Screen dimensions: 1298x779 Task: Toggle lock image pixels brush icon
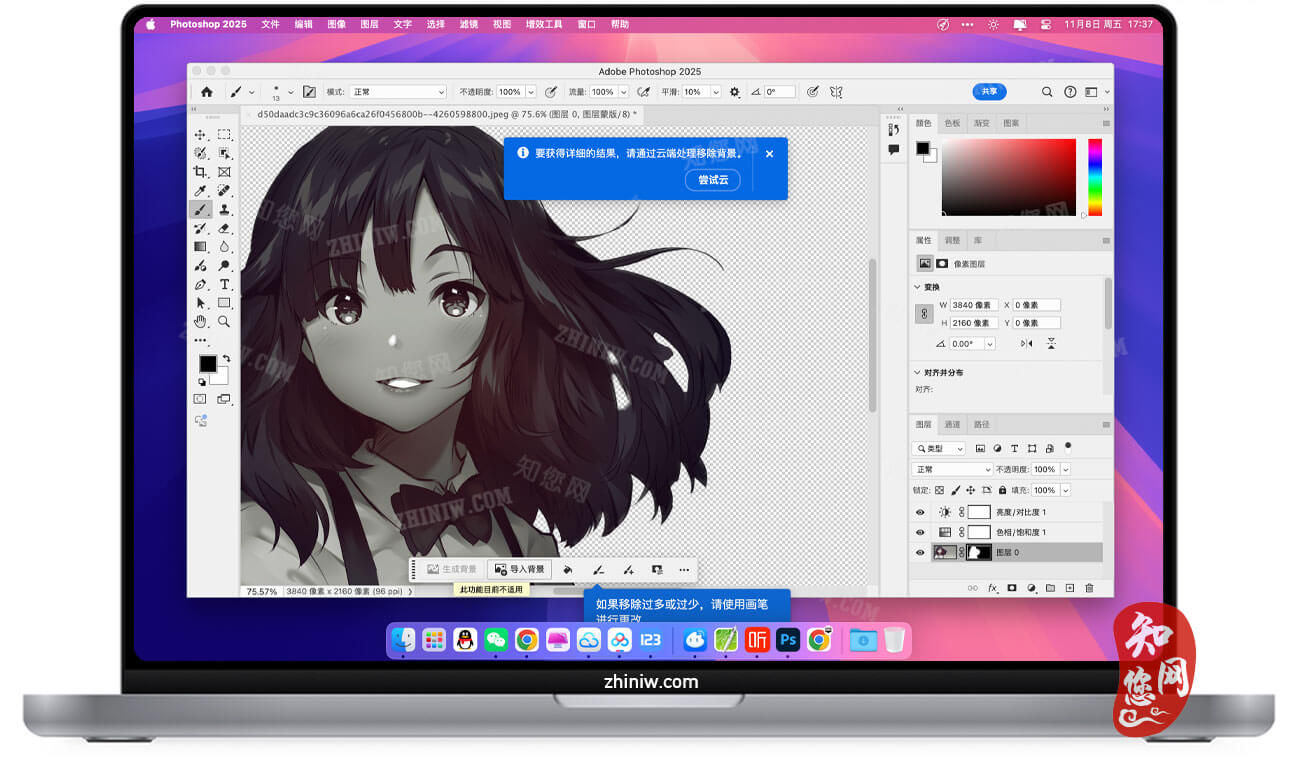point(955,490)
